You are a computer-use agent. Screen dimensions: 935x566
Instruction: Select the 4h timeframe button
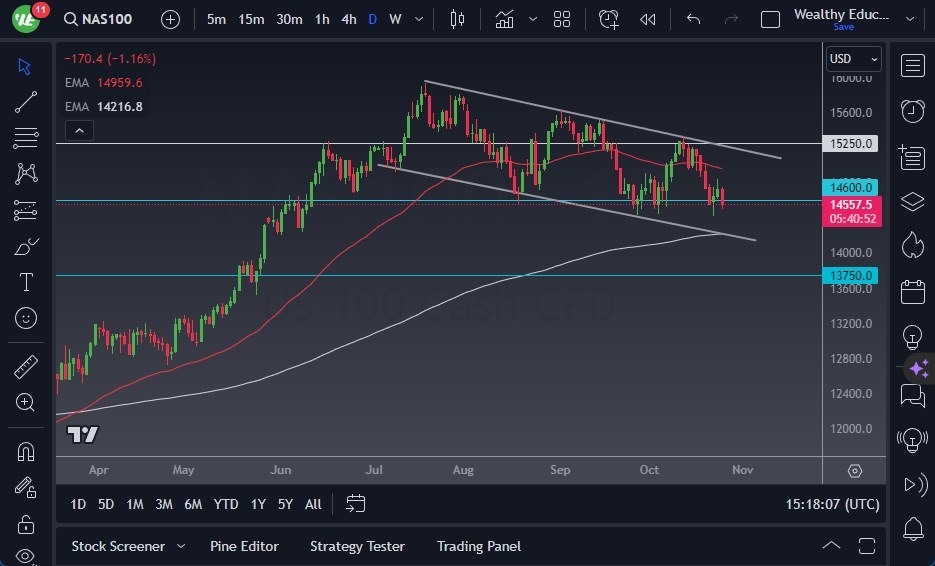coord(348,19)
